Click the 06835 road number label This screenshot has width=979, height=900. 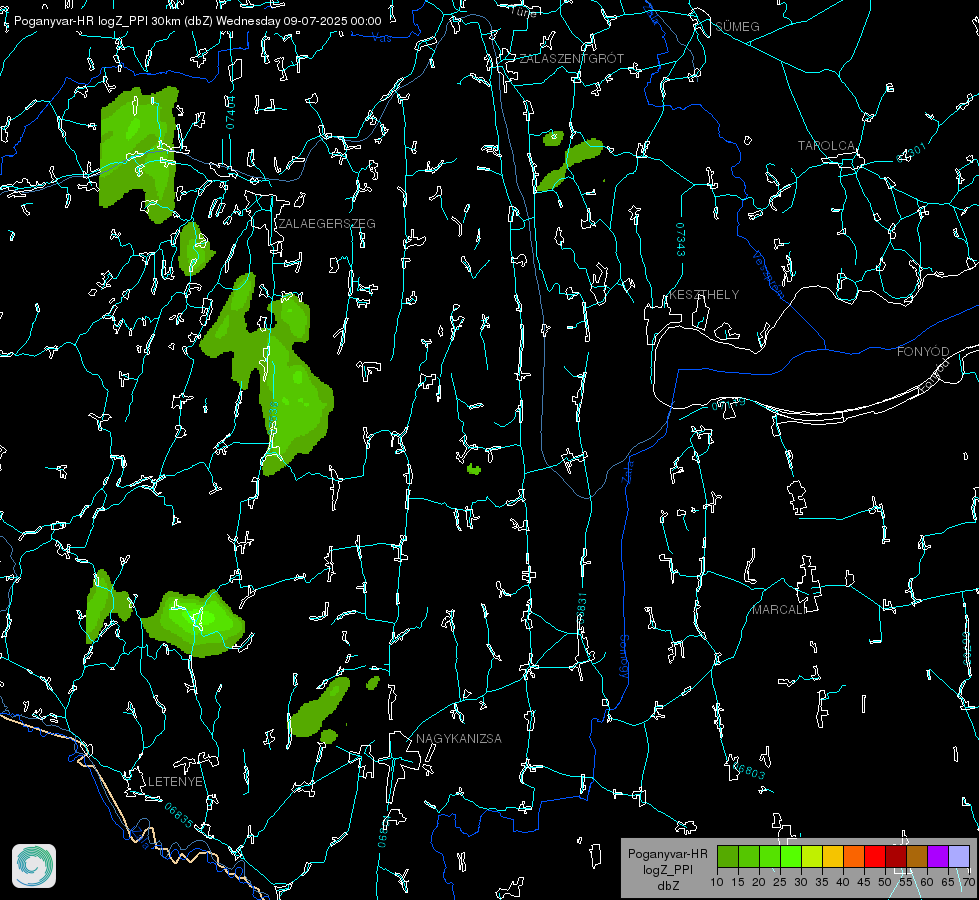tap(179, 816)
